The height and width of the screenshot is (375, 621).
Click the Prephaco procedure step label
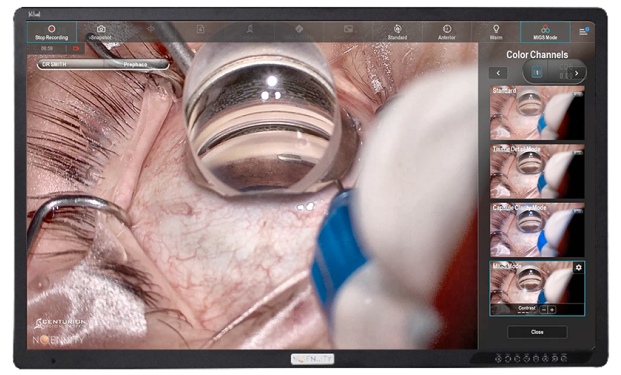tap(136, 64)
